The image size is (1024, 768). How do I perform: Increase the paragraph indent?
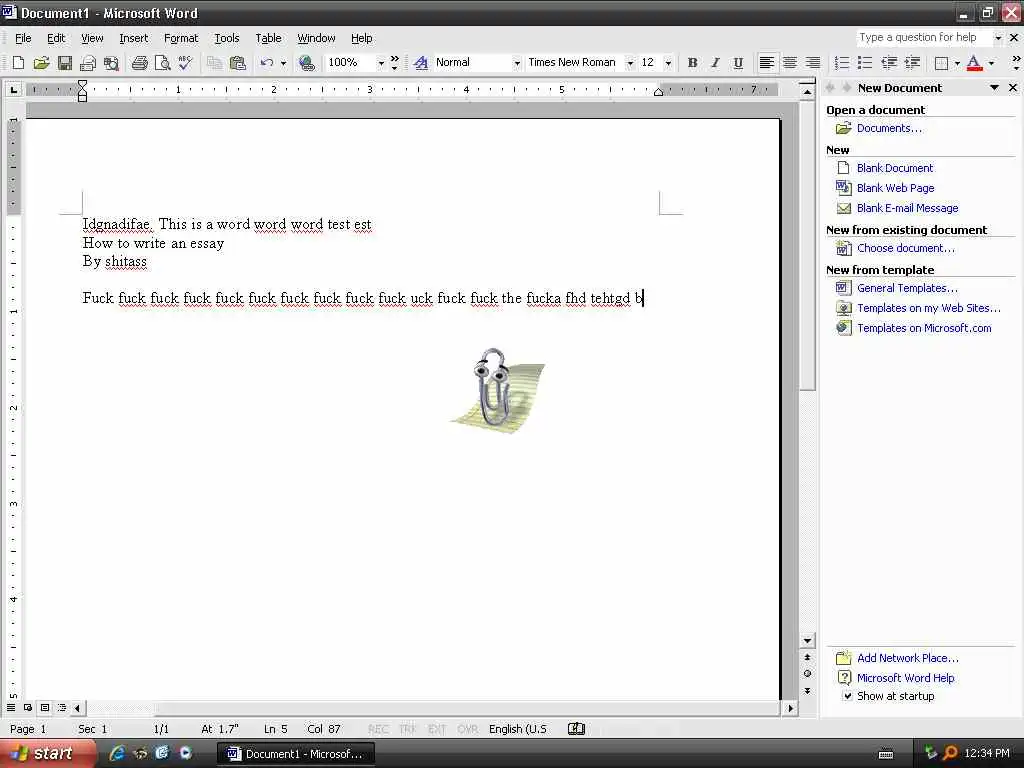(x=912, y=63)
